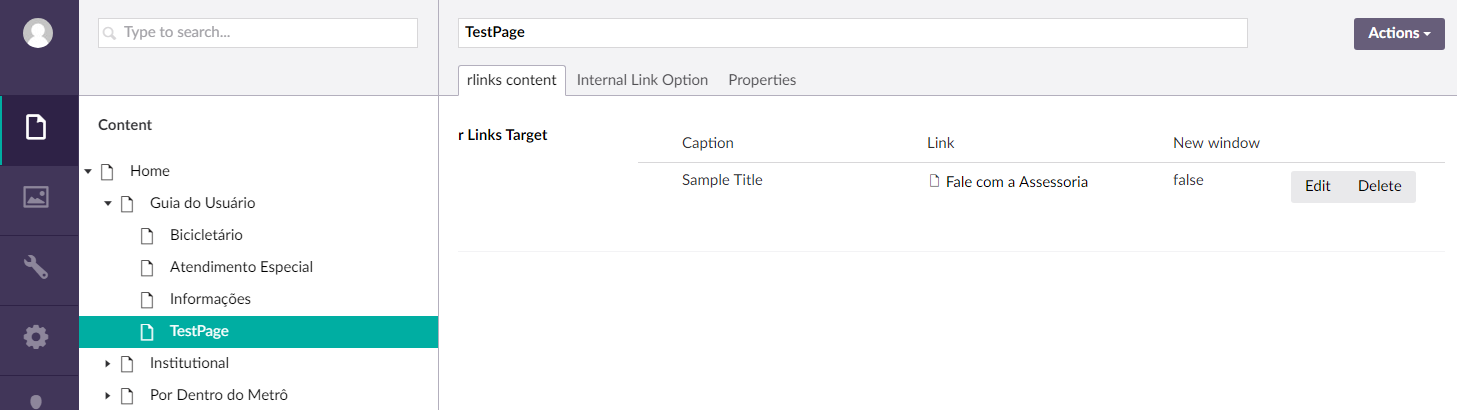Collapse the Home tree node

tap(88, 171)
